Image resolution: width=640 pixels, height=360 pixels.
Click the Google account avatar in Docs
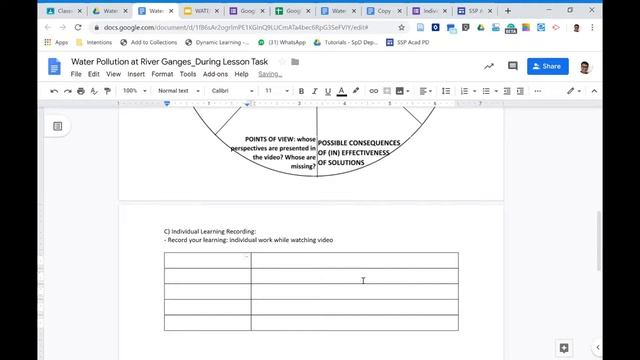pyautogui.click(x=585, y=67)
